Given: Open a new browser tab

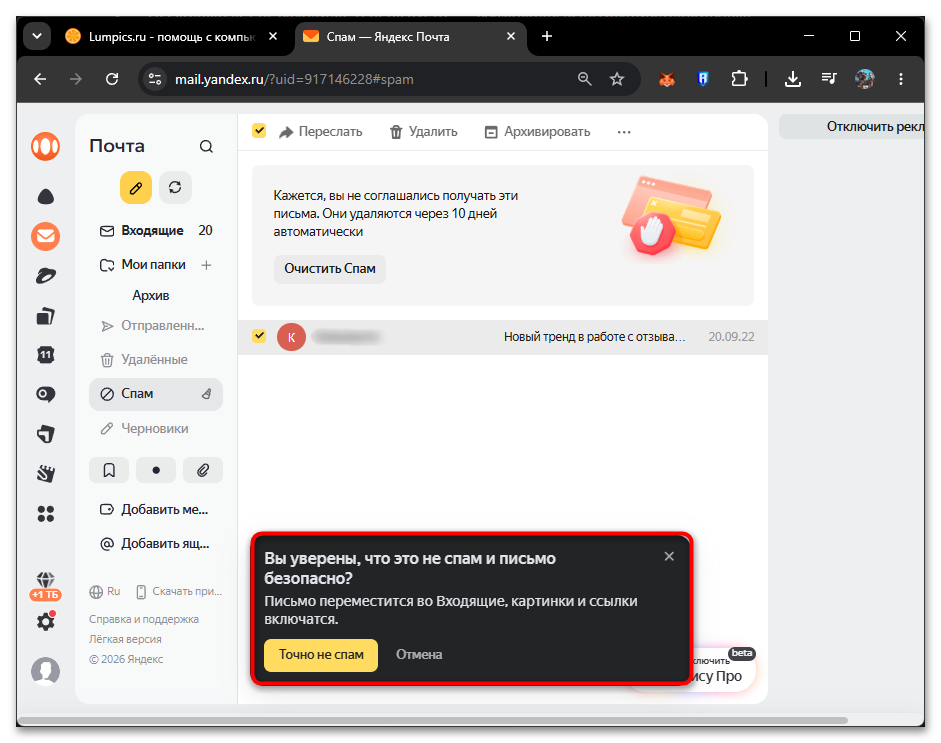Looking at the screenshot, I should tap(547, 36).
